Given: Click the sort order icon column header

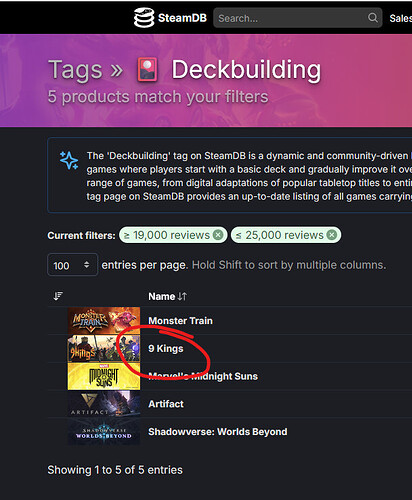Looking at the screenshot, I should click(x=58, y=296).
